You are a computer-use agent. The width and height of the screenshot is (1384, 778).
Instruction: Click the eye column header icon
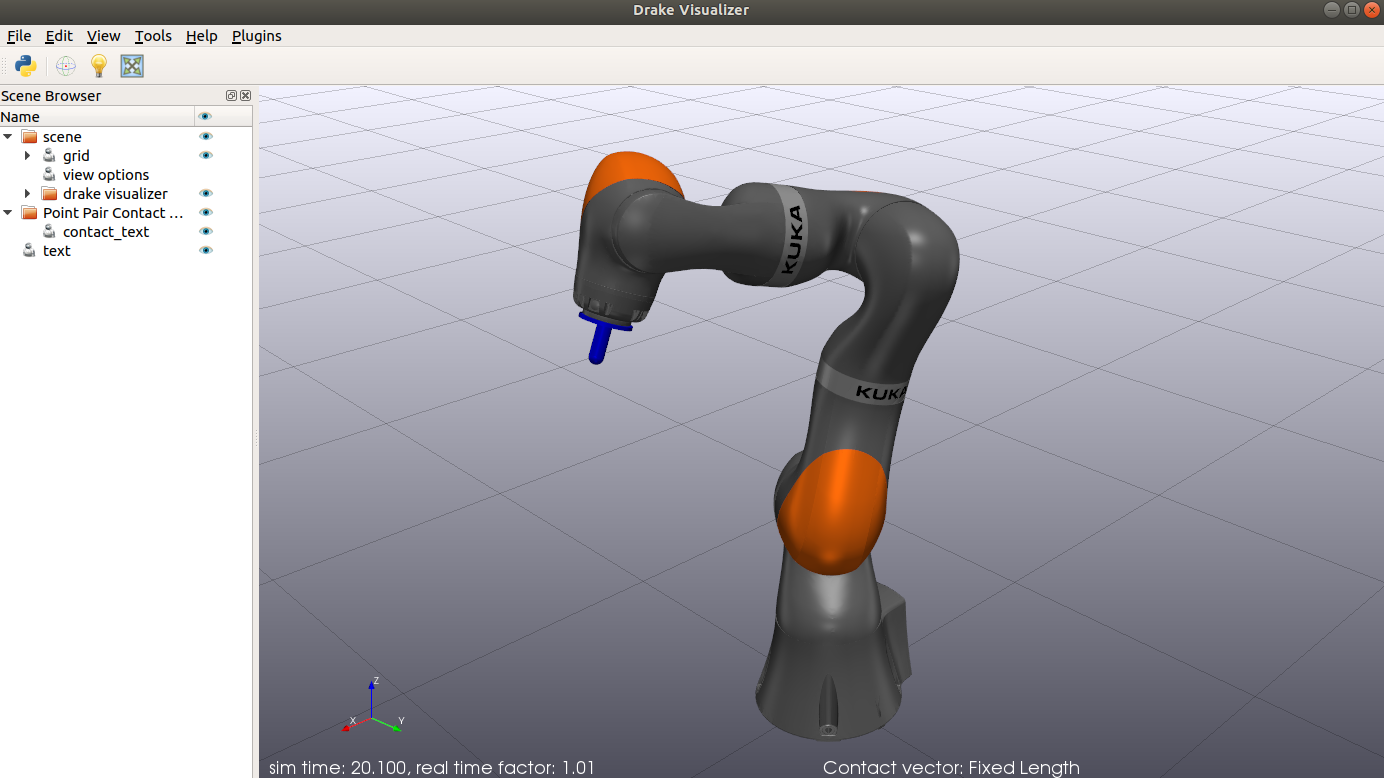(x=206, y=117)
